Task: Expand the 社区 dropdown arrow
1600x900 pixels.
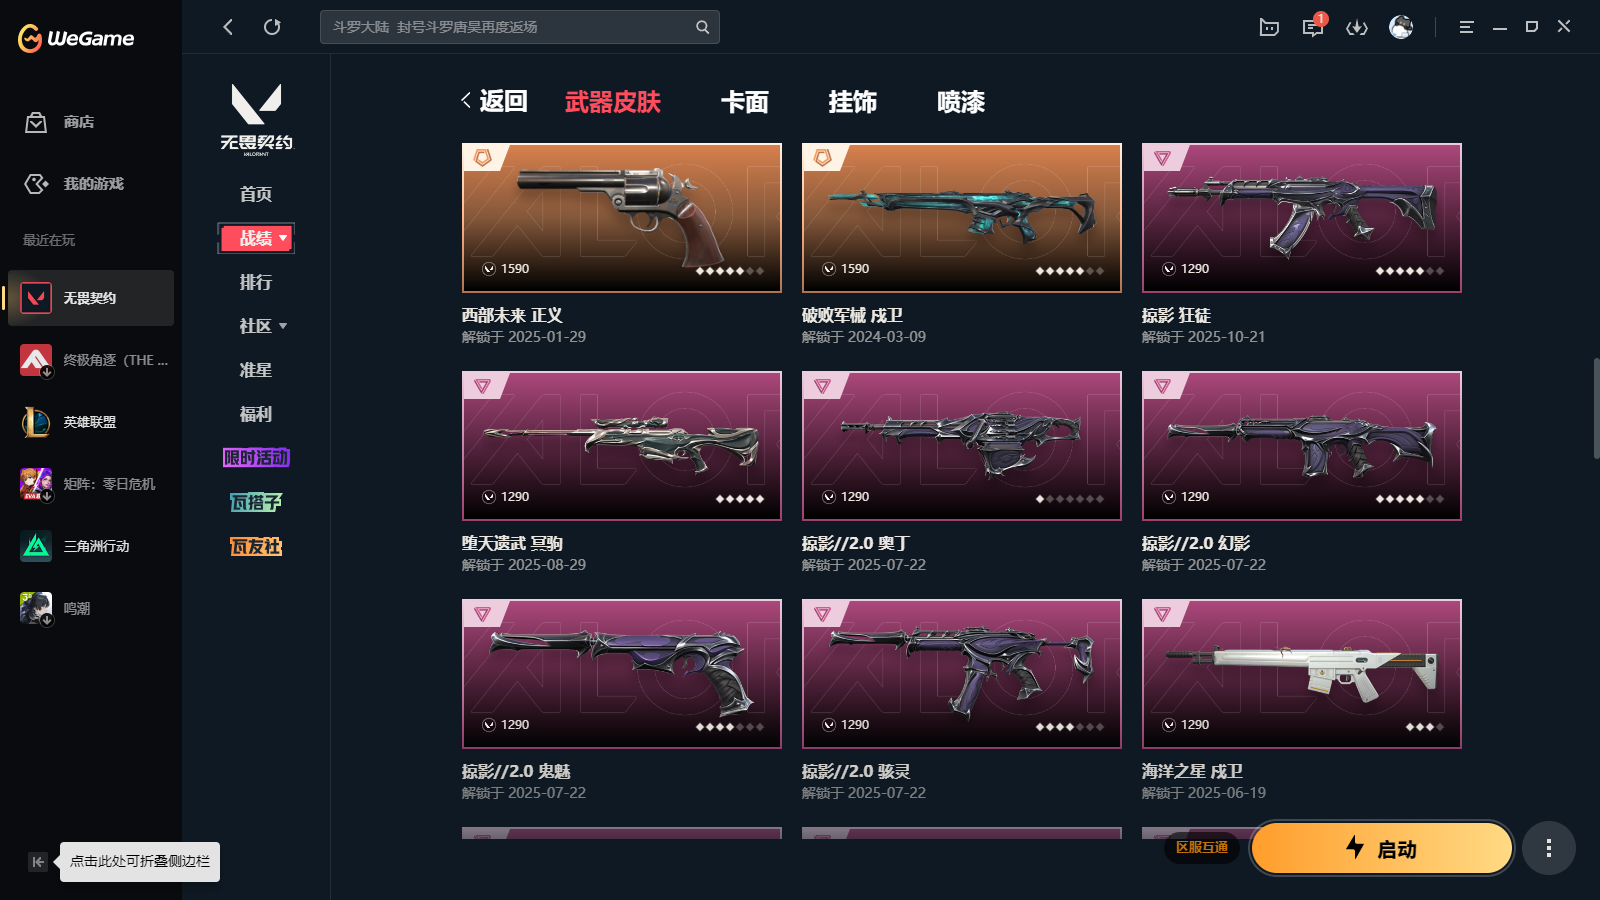Action: (283, 326)
